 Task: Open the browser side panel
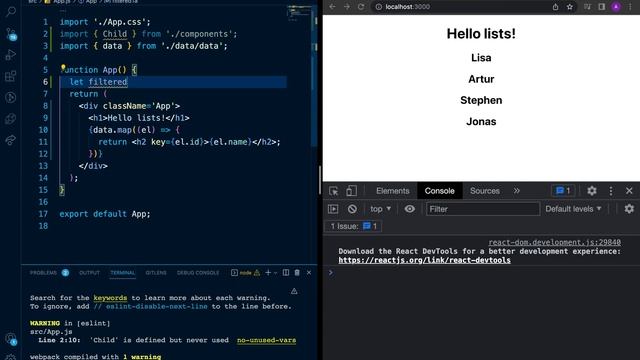pyautogui.click(x=602, y=7)
